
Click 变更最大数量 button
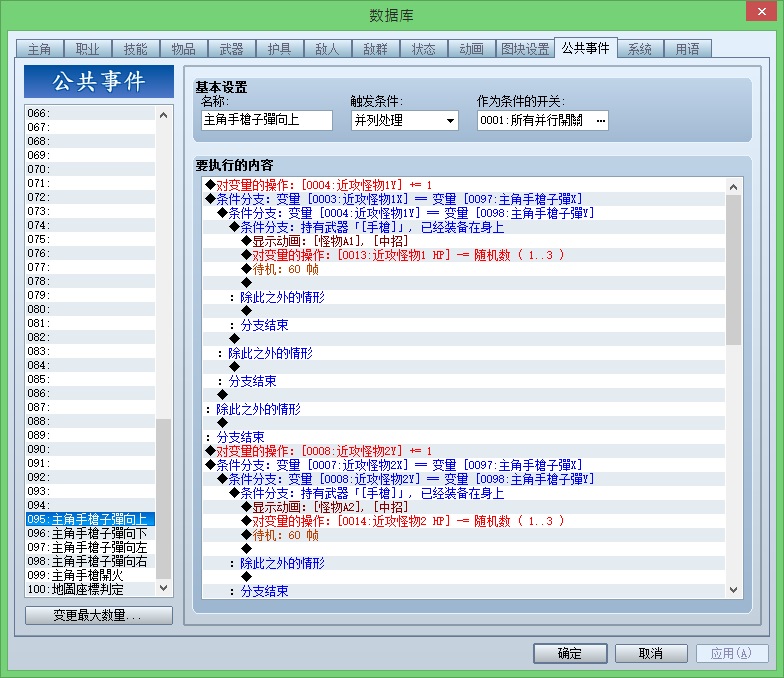click(99, 615)
